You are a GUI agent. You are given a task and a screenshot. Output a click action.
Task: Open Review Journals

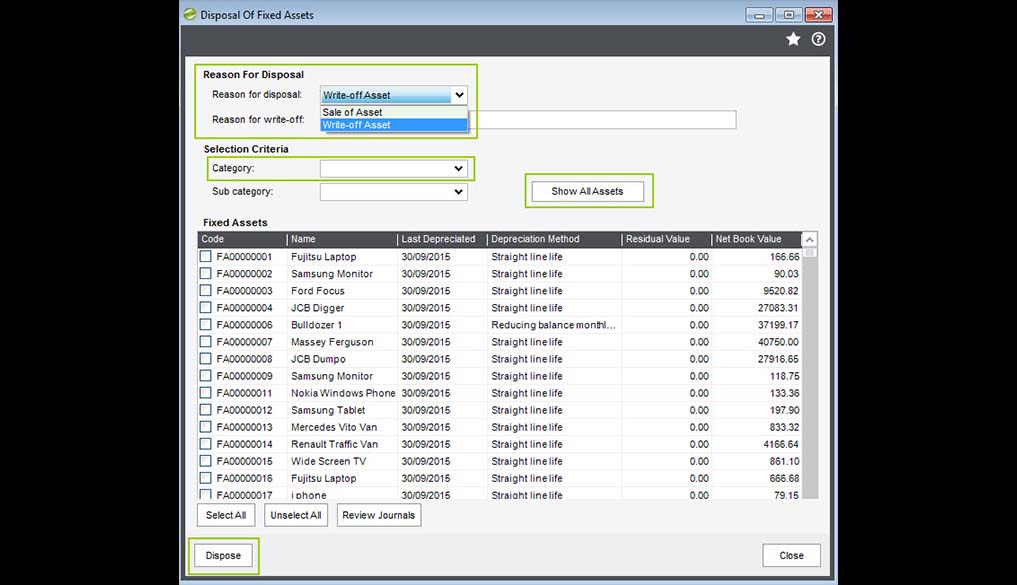click(x=379, y=515)
